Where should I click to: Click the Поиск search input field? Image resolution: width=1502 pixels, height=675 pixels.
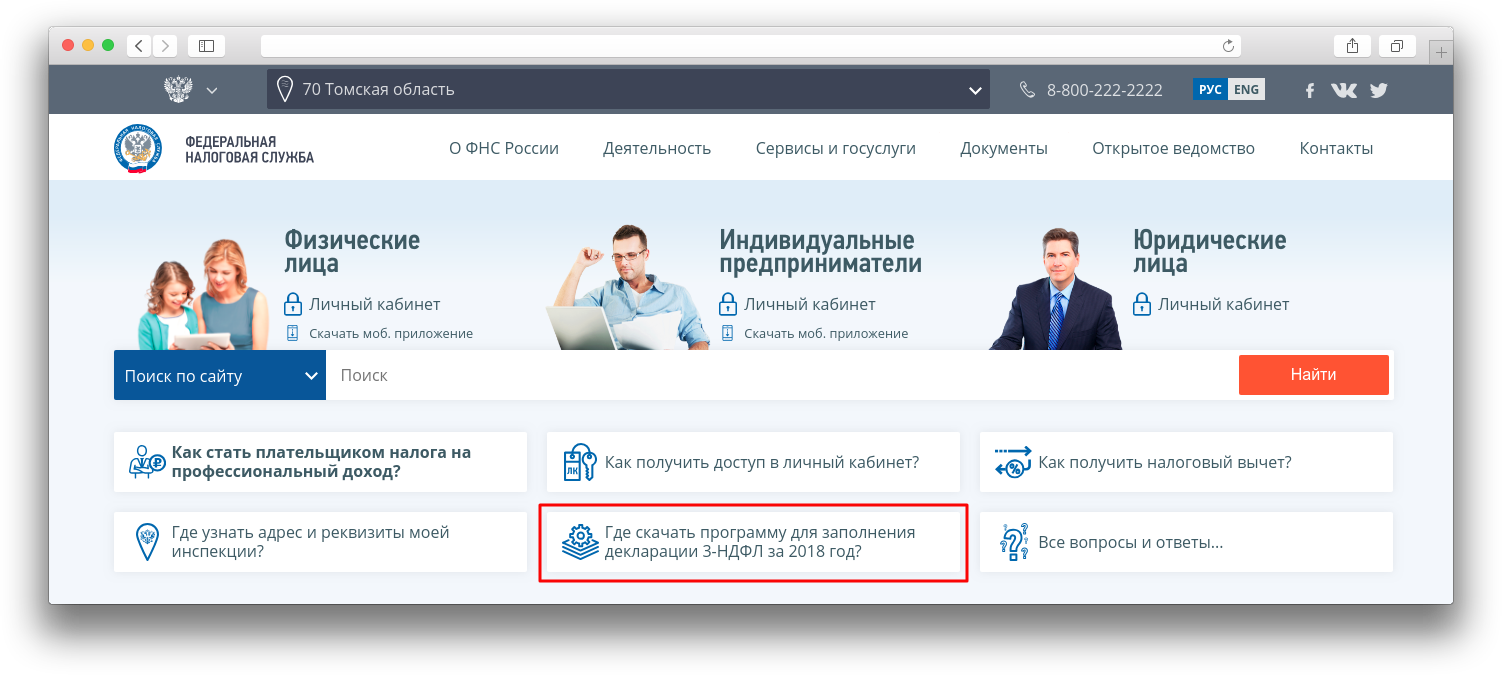click(x=780, y=375)
